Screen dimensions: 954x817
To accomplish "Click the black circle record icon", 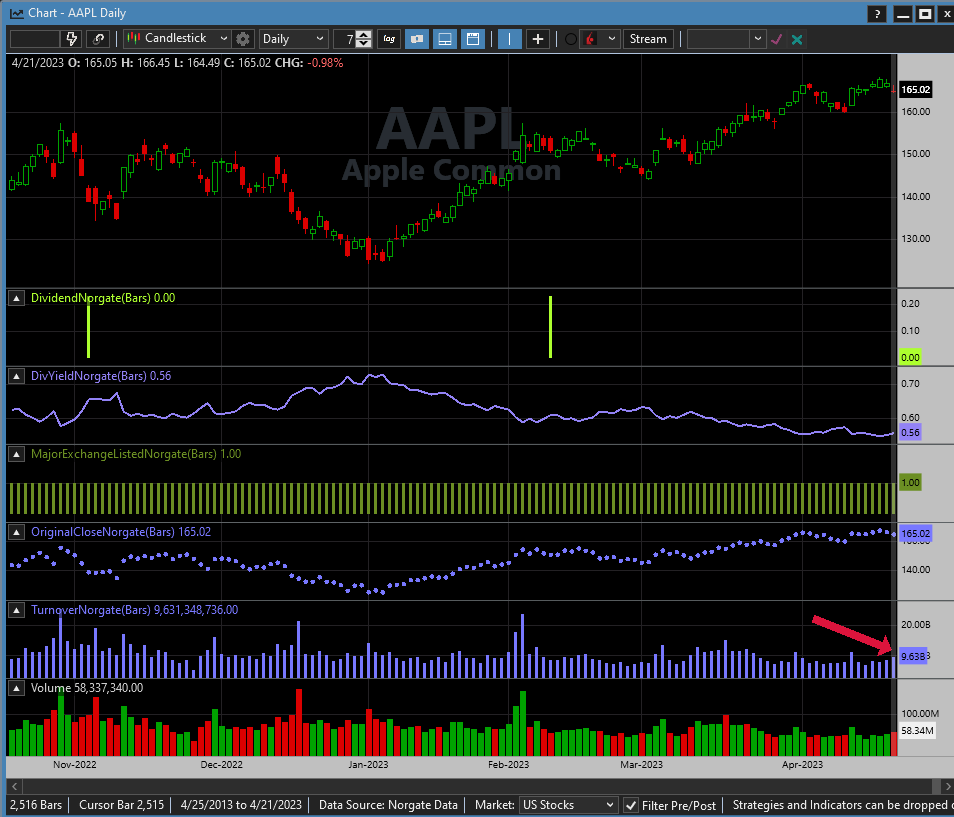I will pyautogui.click(x=571, y=39).
